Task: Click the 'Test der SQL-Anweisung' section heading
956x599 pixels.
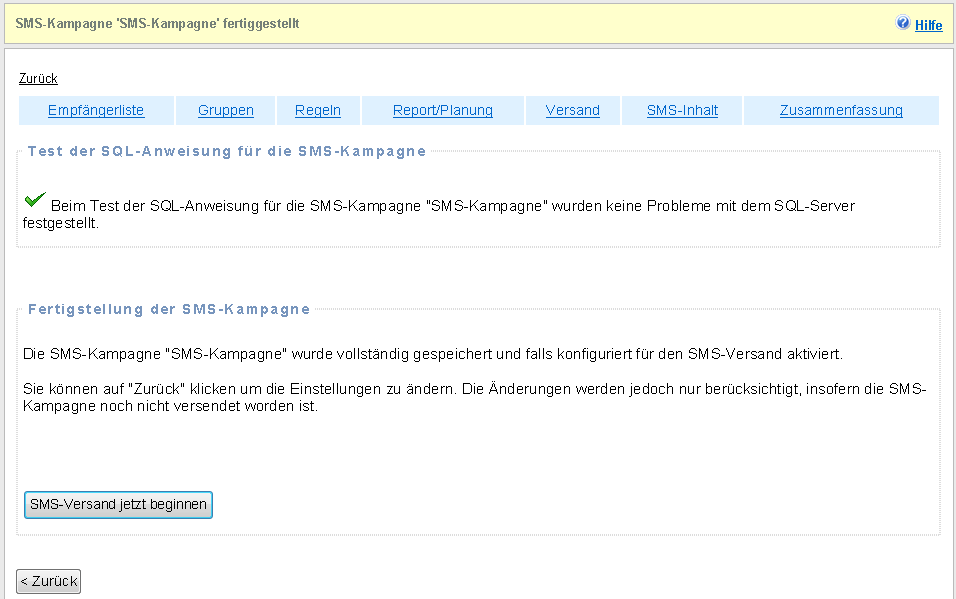Action: tap(227, 152)
